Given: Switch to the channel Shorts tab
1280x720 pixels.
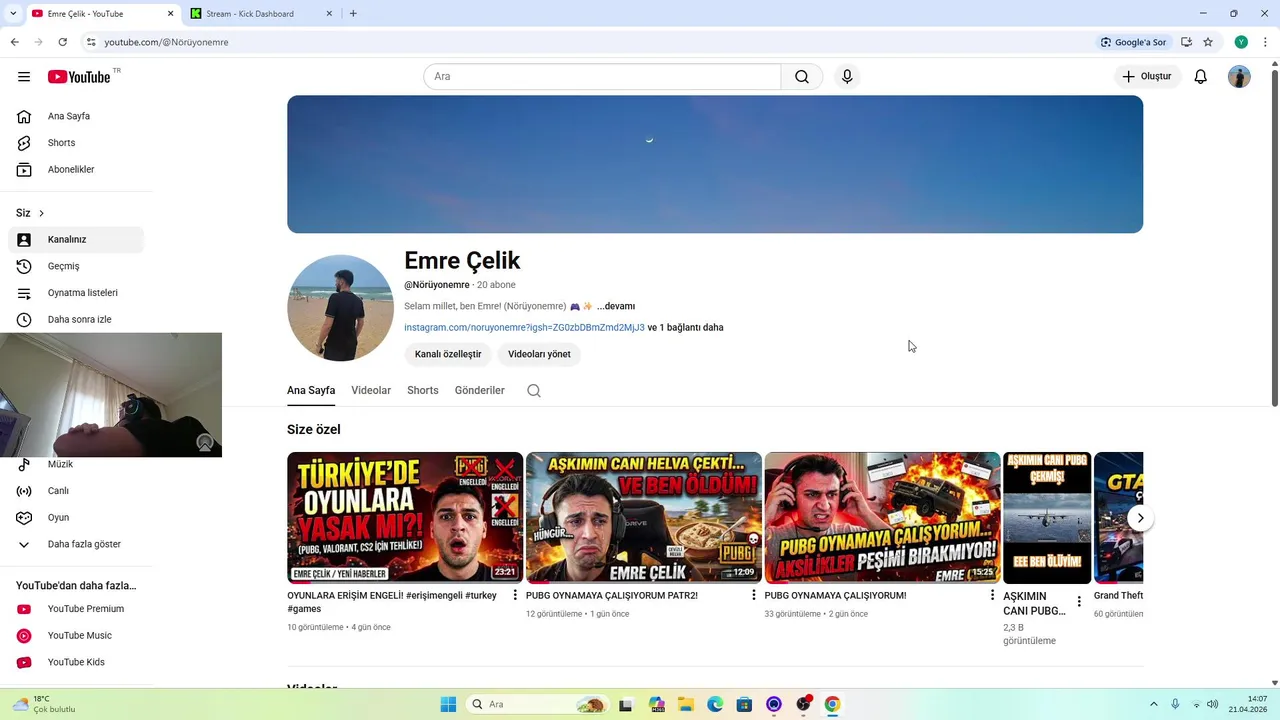Looking at the screenshot, I should [x=423, y=390].
